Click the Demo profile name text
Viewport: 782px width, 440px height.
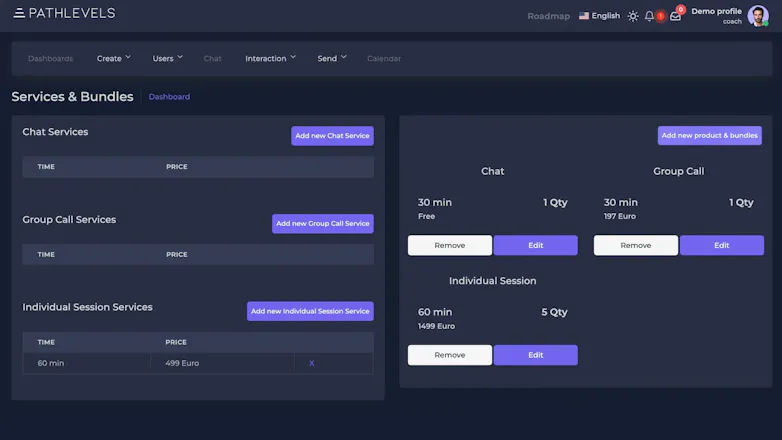[x=716, y=11]
